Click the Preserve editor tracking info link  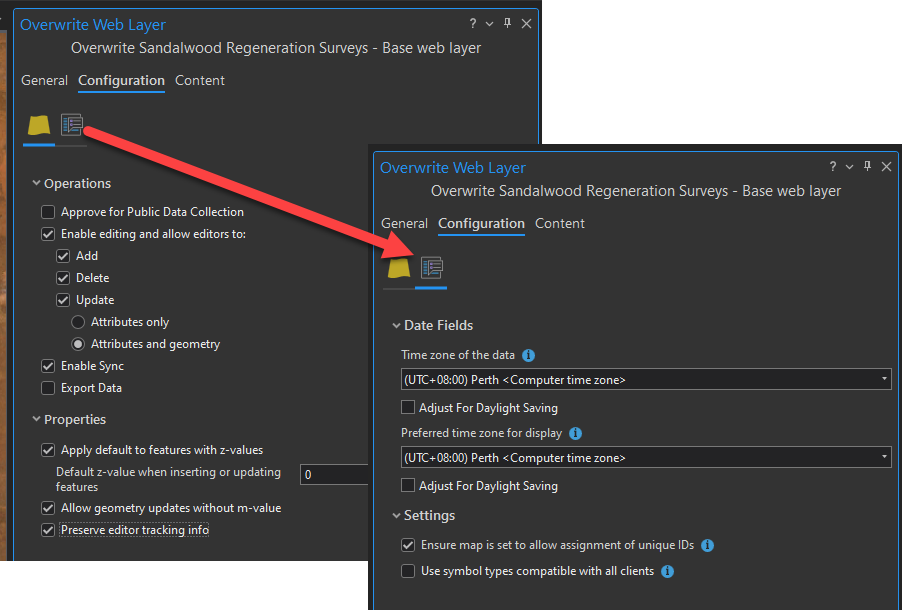pyautogui.click(x=134, y=529)
